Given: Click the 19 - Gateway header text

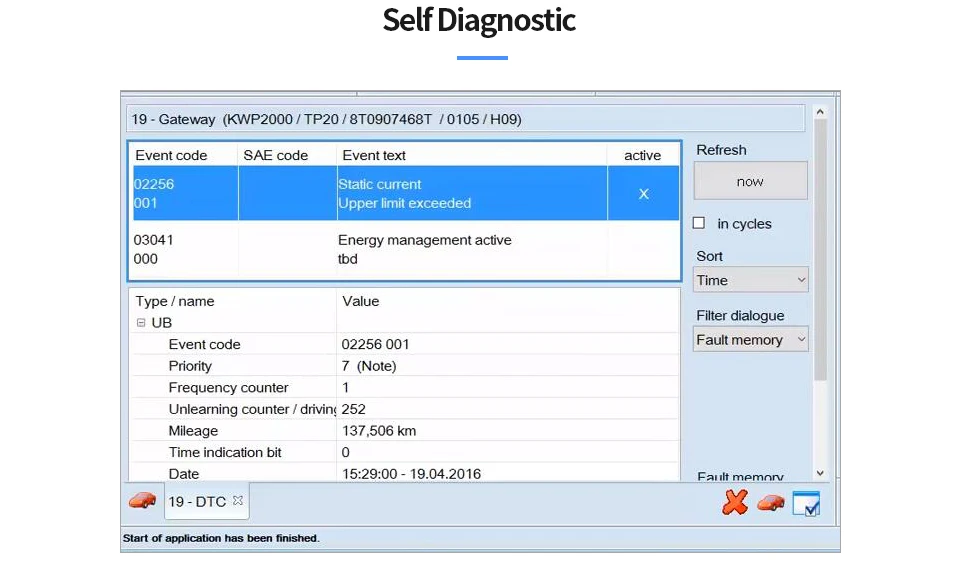Looking at the screenshot, I should point(326,119).
